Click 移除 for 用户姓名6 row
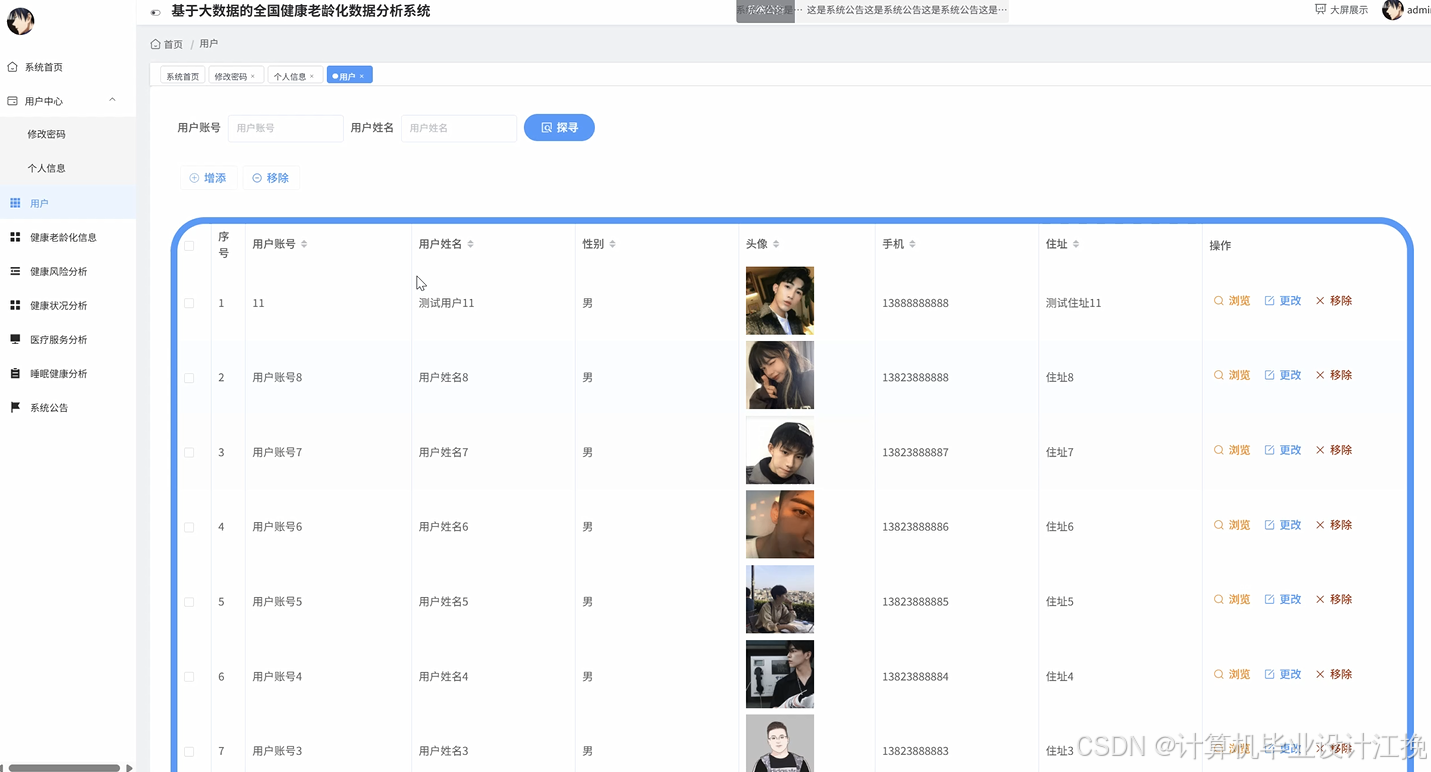Image resolution: width=1431 pixels, height=772 pixels. point(1334,525)
